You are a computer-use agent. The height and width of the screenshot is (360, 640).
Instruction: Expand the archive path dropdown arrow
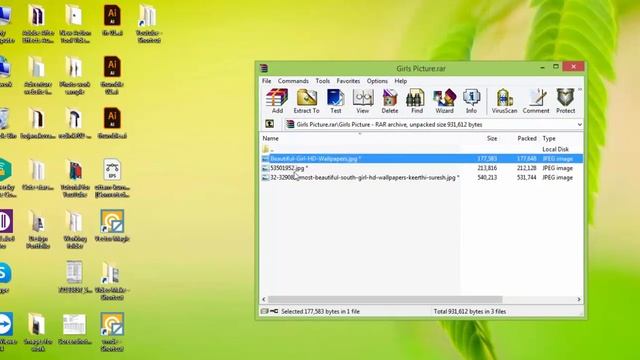(x=579, y=124)
